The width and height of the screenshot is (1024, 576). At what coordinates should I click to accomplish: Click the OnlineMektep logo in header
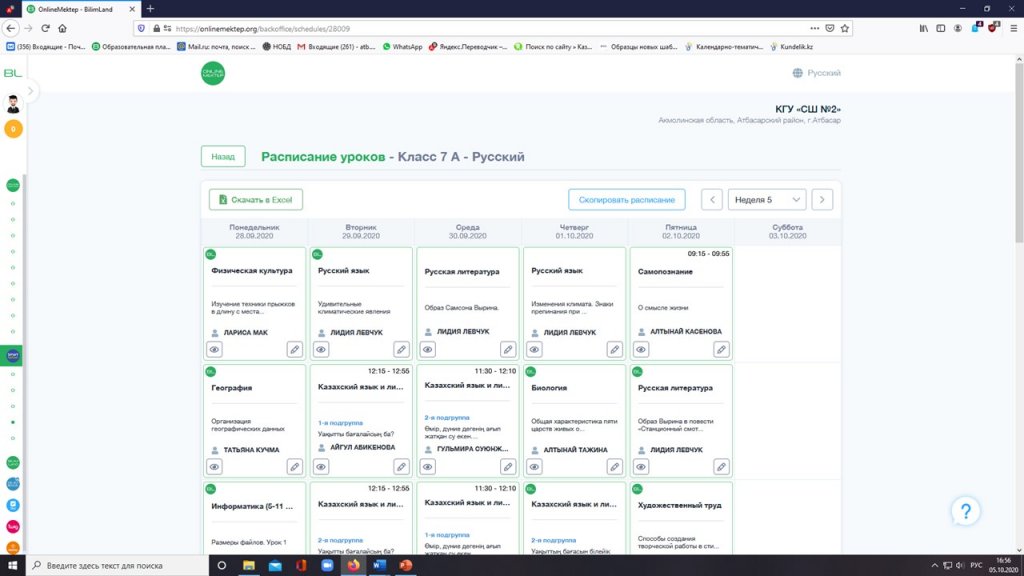[213, 73]
